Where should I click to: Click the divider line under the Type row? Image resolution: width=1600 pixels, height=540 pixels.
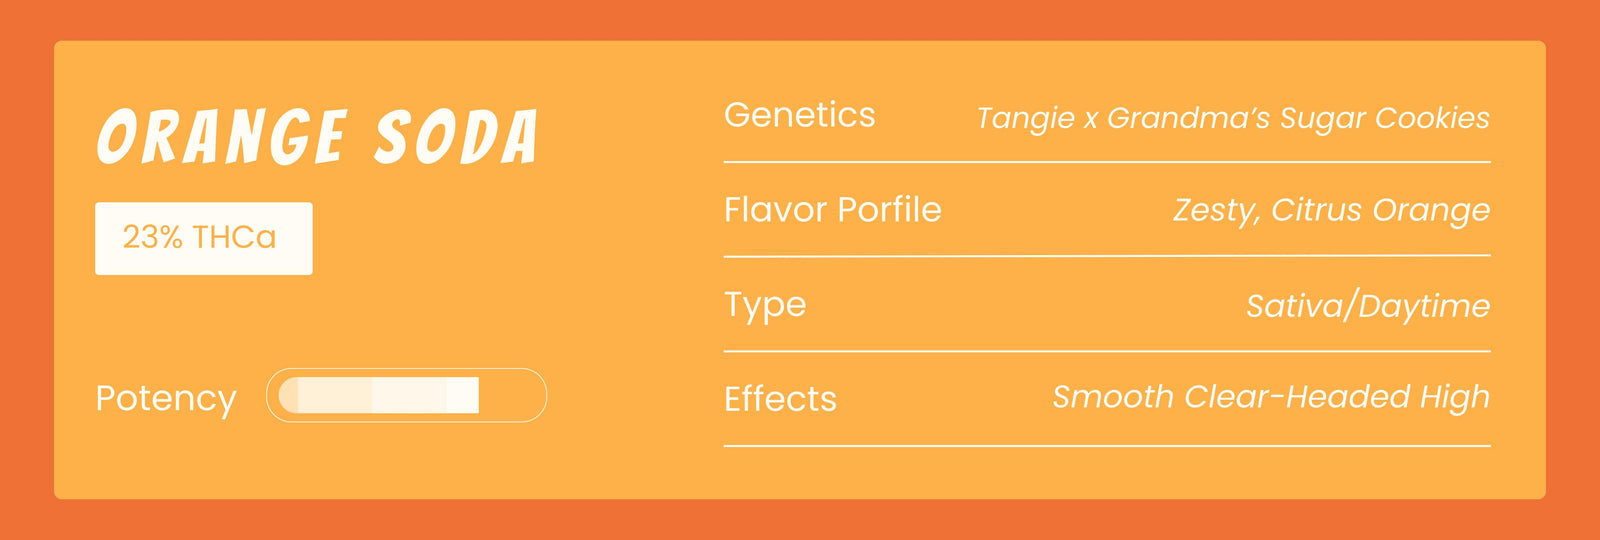coord(1106,351)
